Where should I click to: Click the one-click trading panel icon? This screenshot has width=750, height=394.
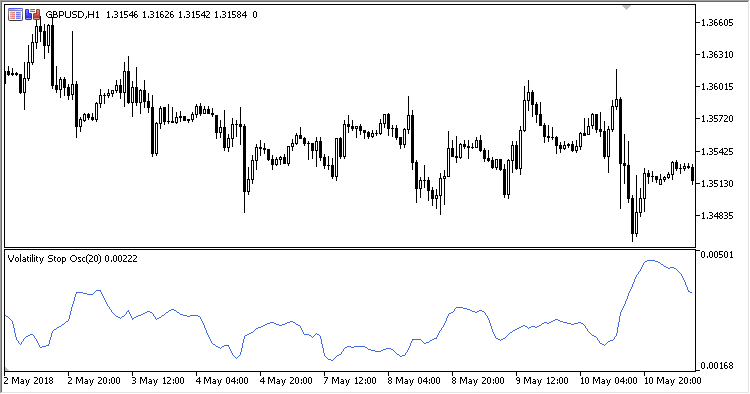[15, 15]
